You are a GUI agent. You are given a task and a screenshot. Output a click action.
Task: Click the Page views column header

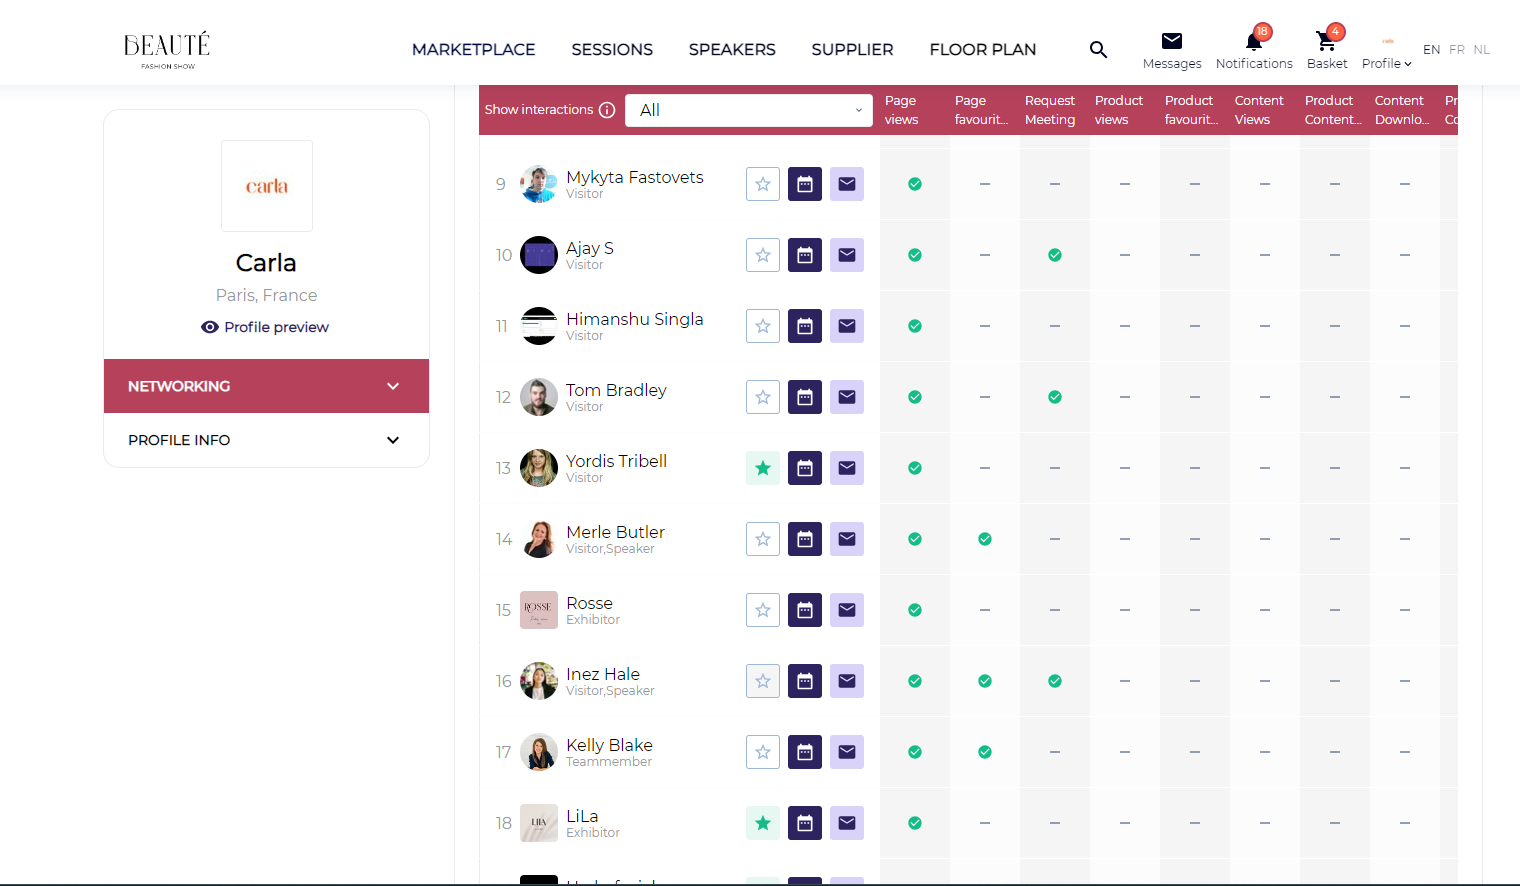click(901, 110)
